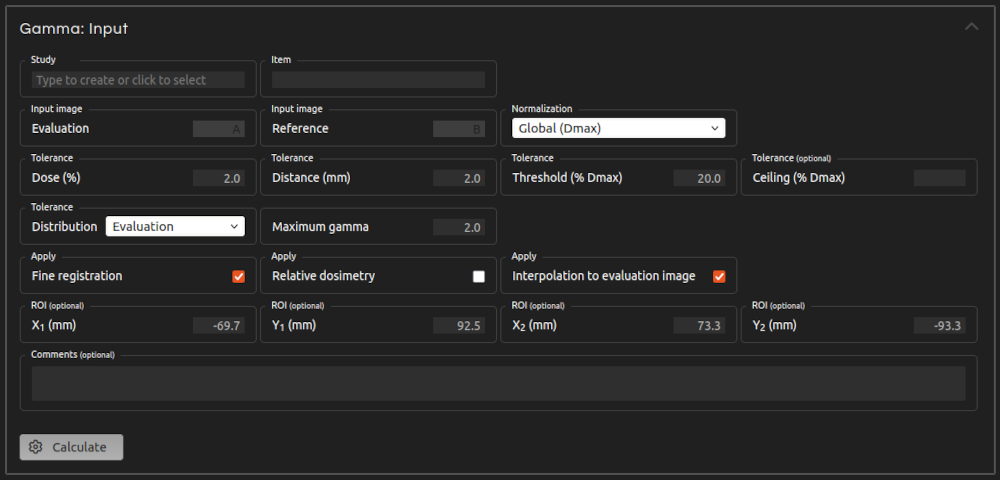Click the Maximum gamma field

tap(459, 227)
